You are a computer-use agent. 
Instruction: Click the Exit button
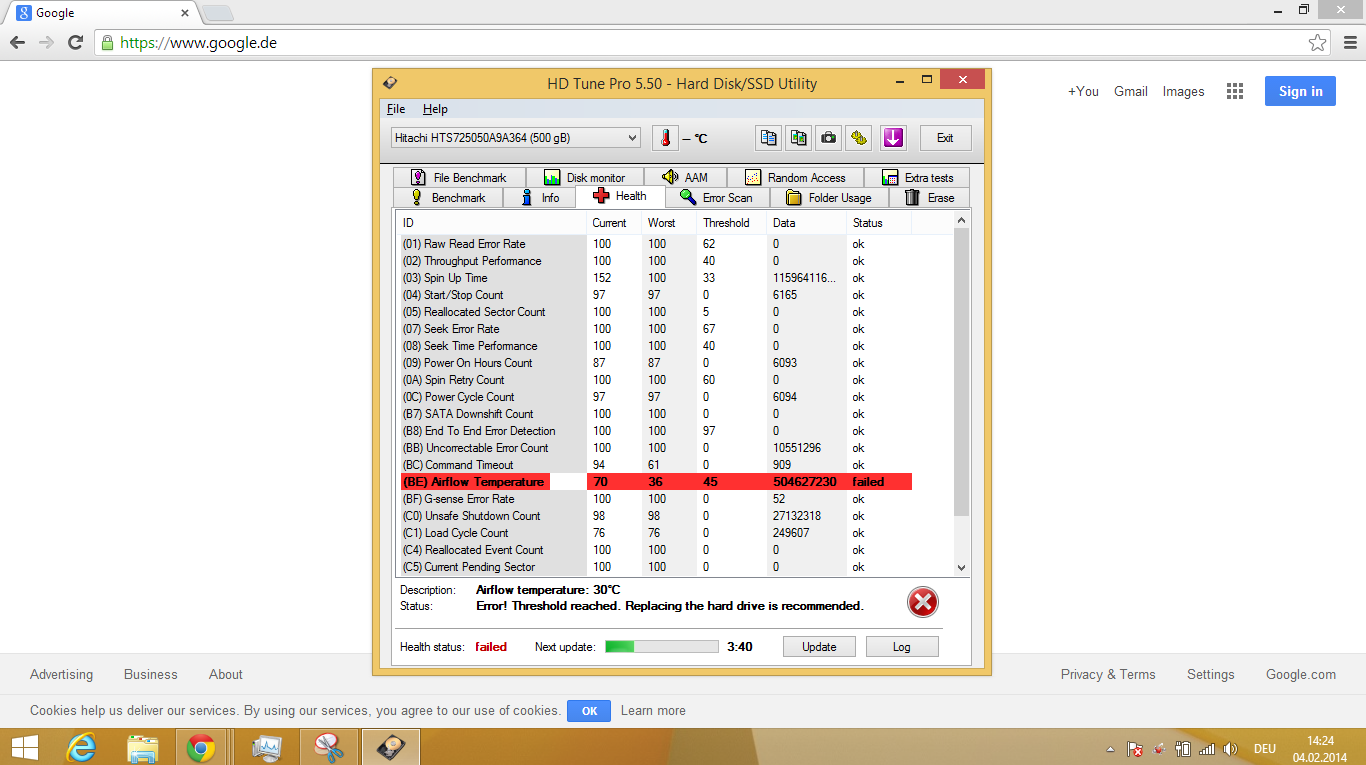coord(945,138)
